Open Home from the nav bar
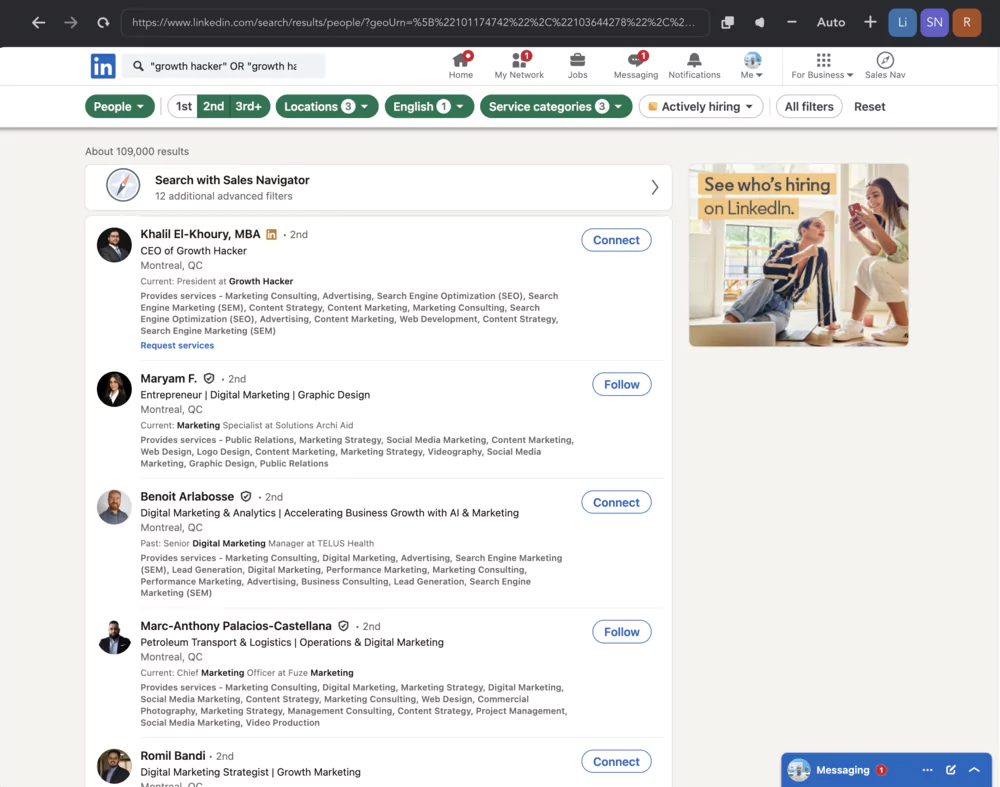The image size is (1000, 787). (x=460, y=66)
